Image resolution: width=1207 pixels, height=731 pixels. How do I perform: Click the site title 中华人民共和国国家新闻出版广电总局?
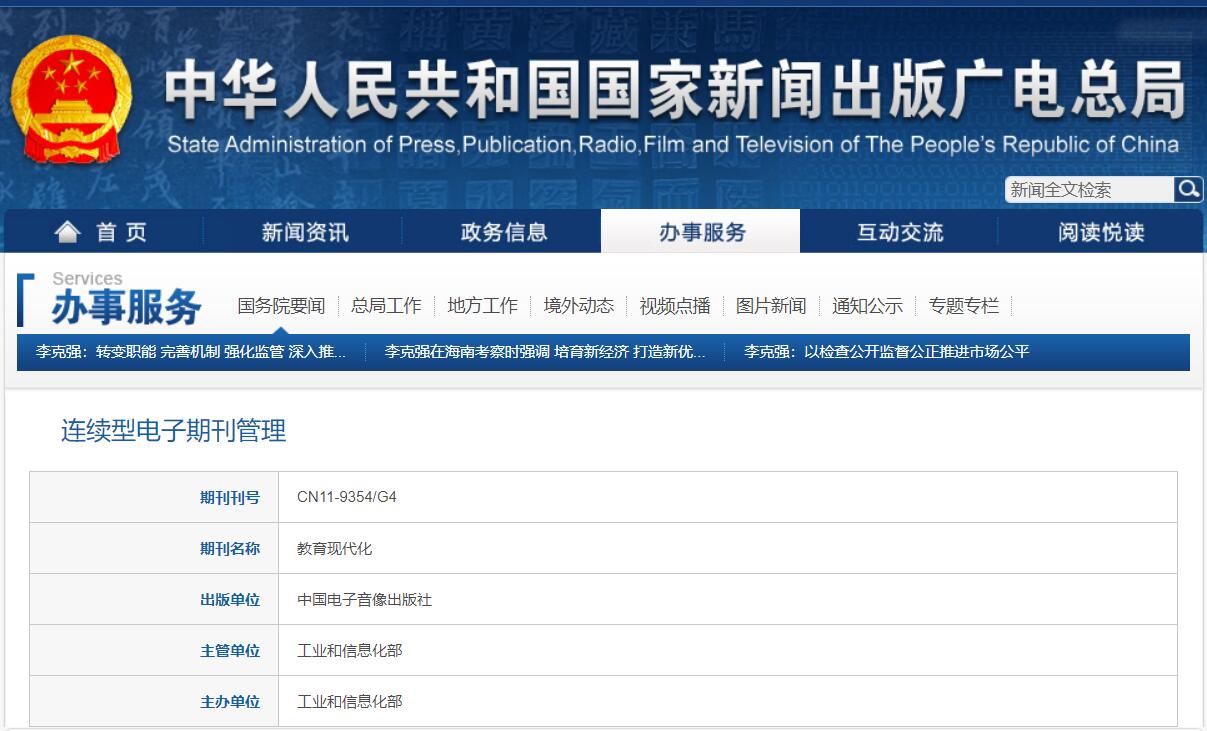[674, 91]
